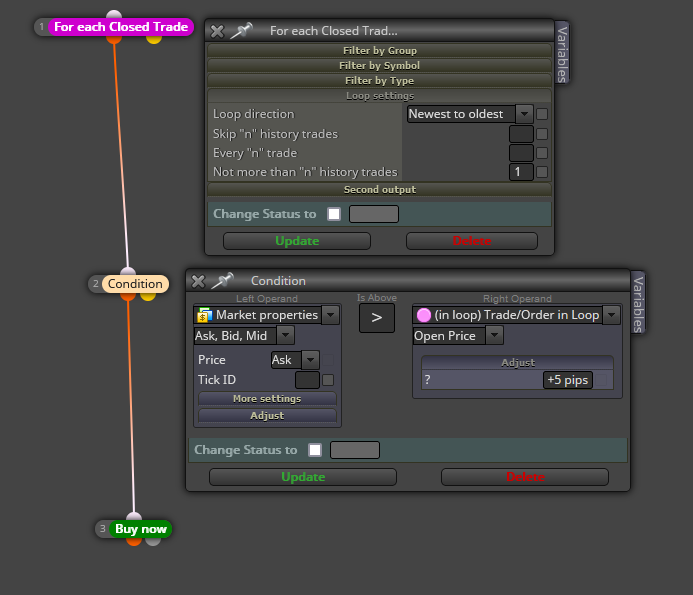Click Delete in For each Closed Trade panel
Viewport: 693px width, 595px height.
click(x=472, y=241)
